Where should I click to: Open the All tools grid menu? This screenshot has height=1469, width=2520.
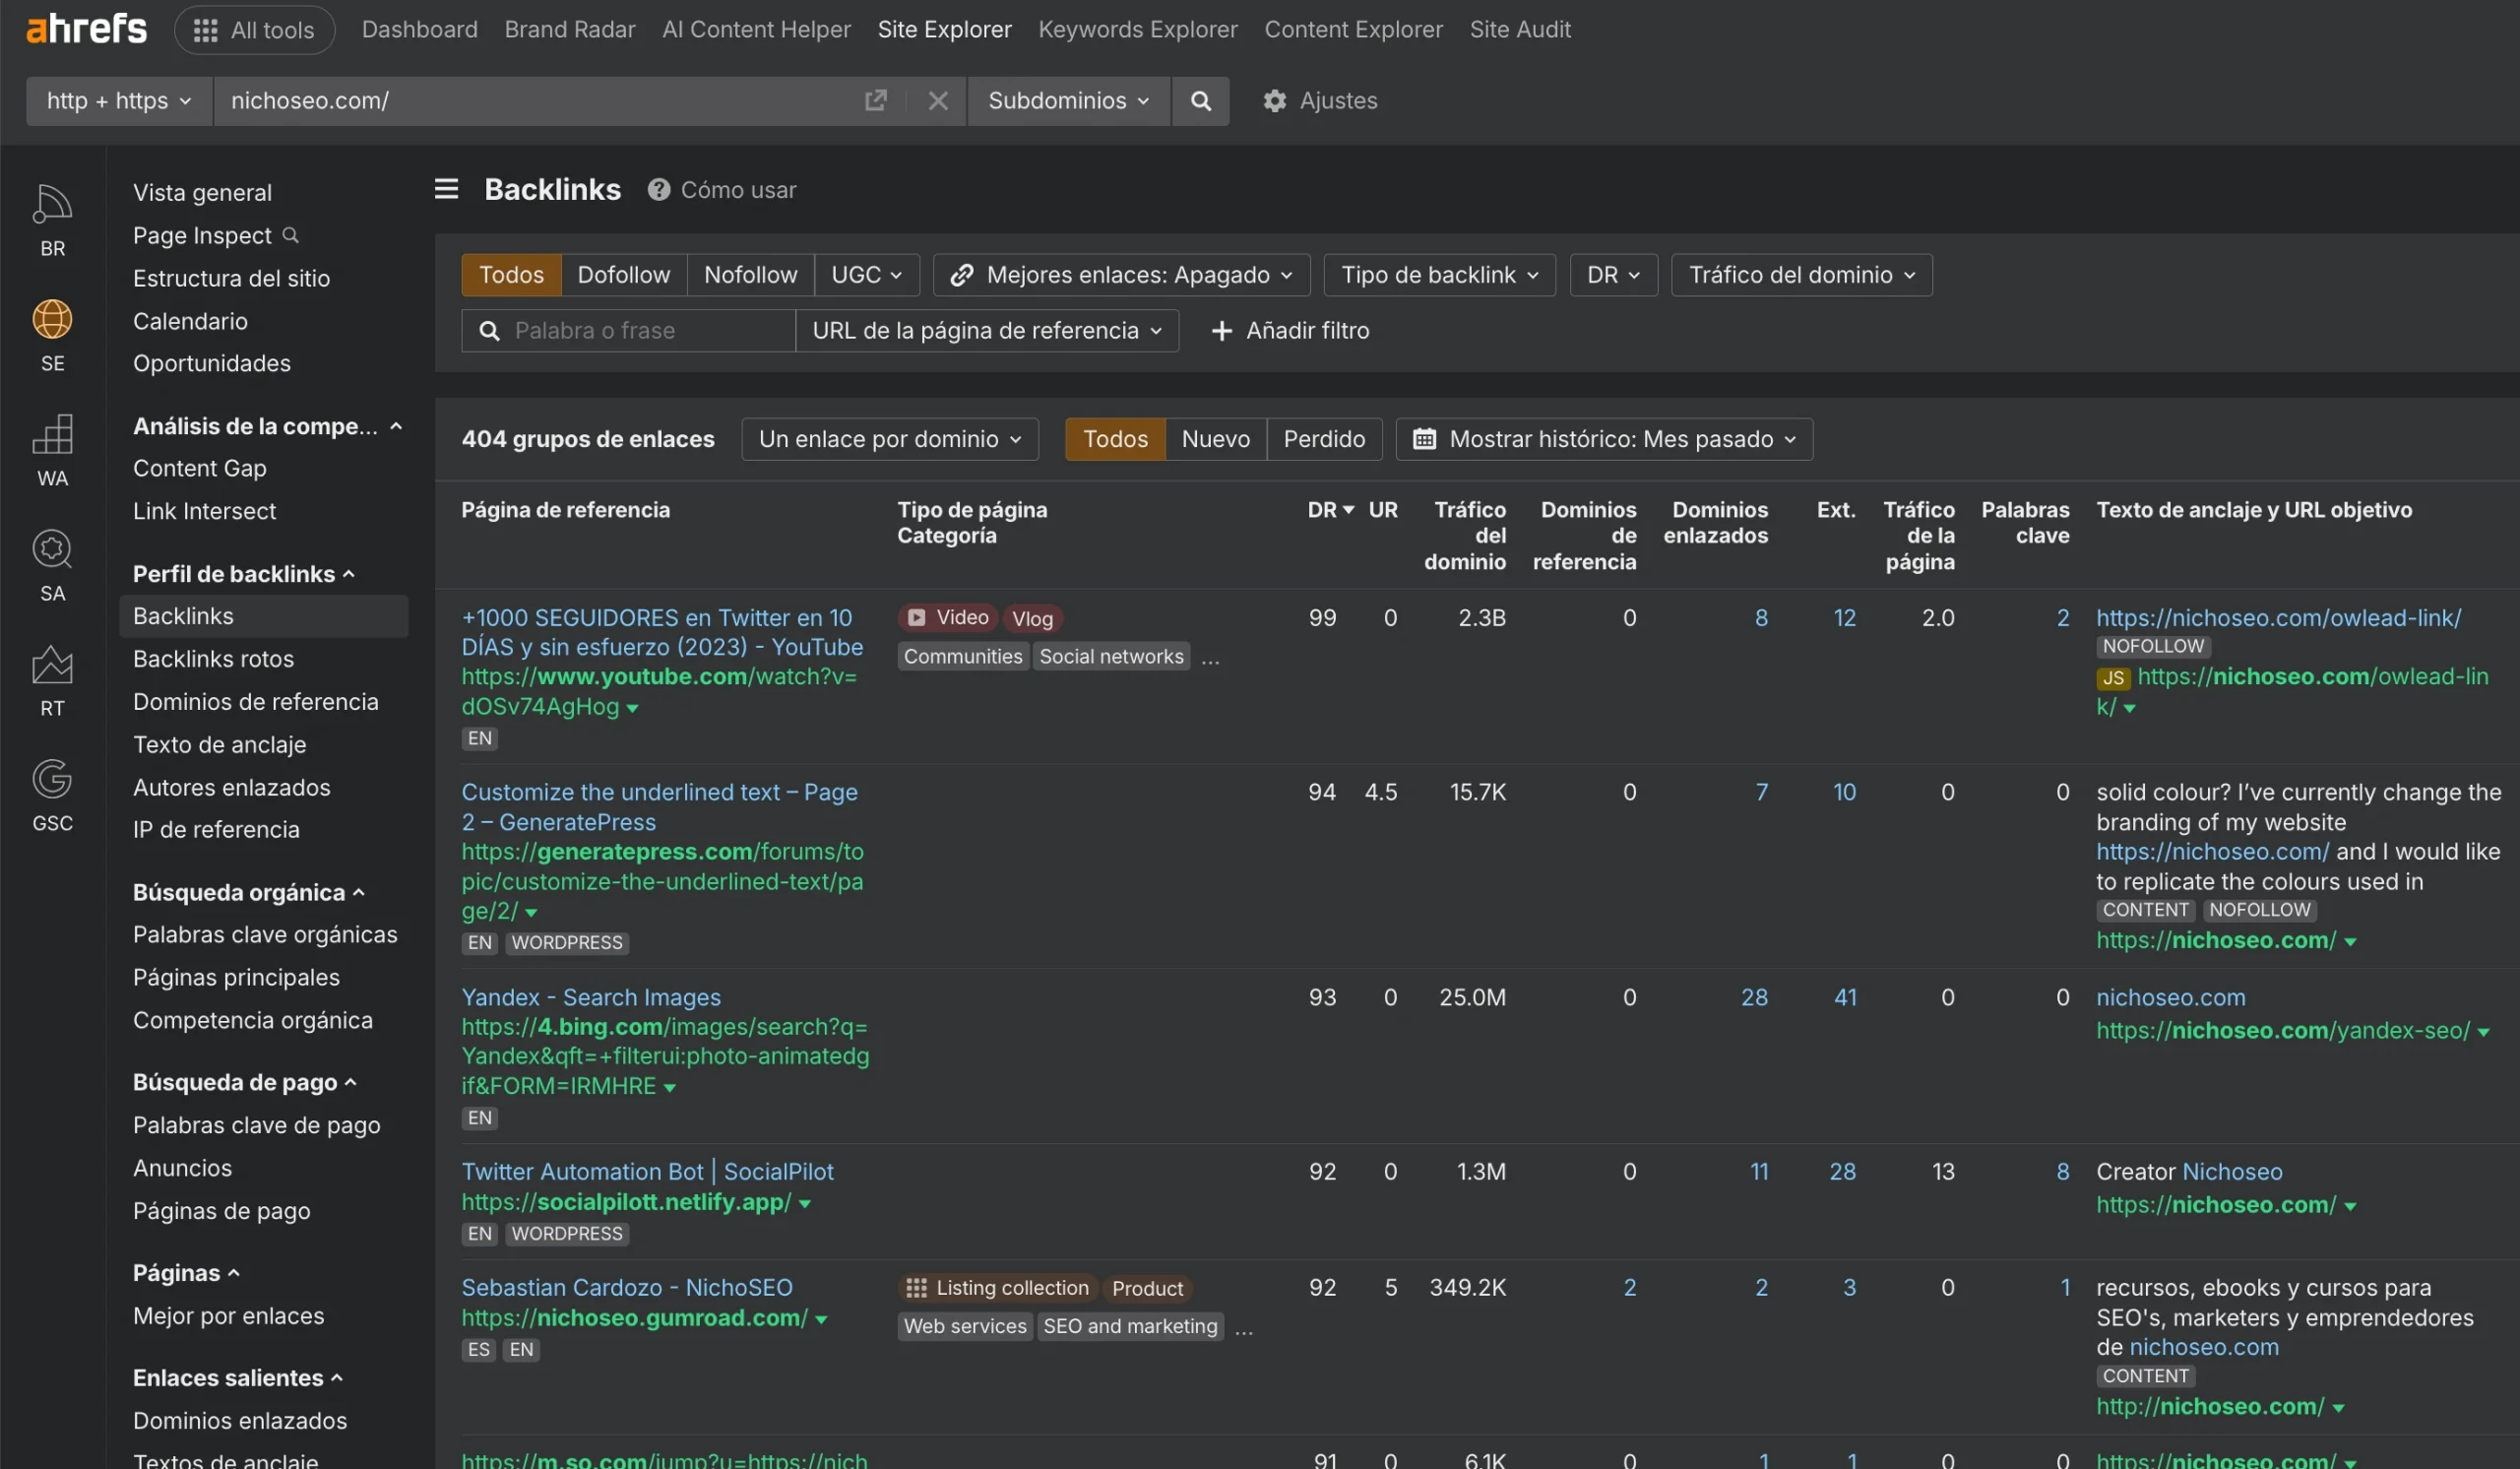click(x=254, y=30)
